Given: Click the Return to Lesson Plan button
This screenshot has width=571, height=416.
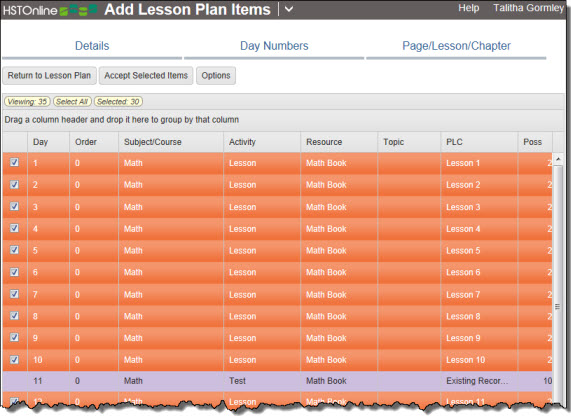Looking at the screenshot, I should pos(50,75).
